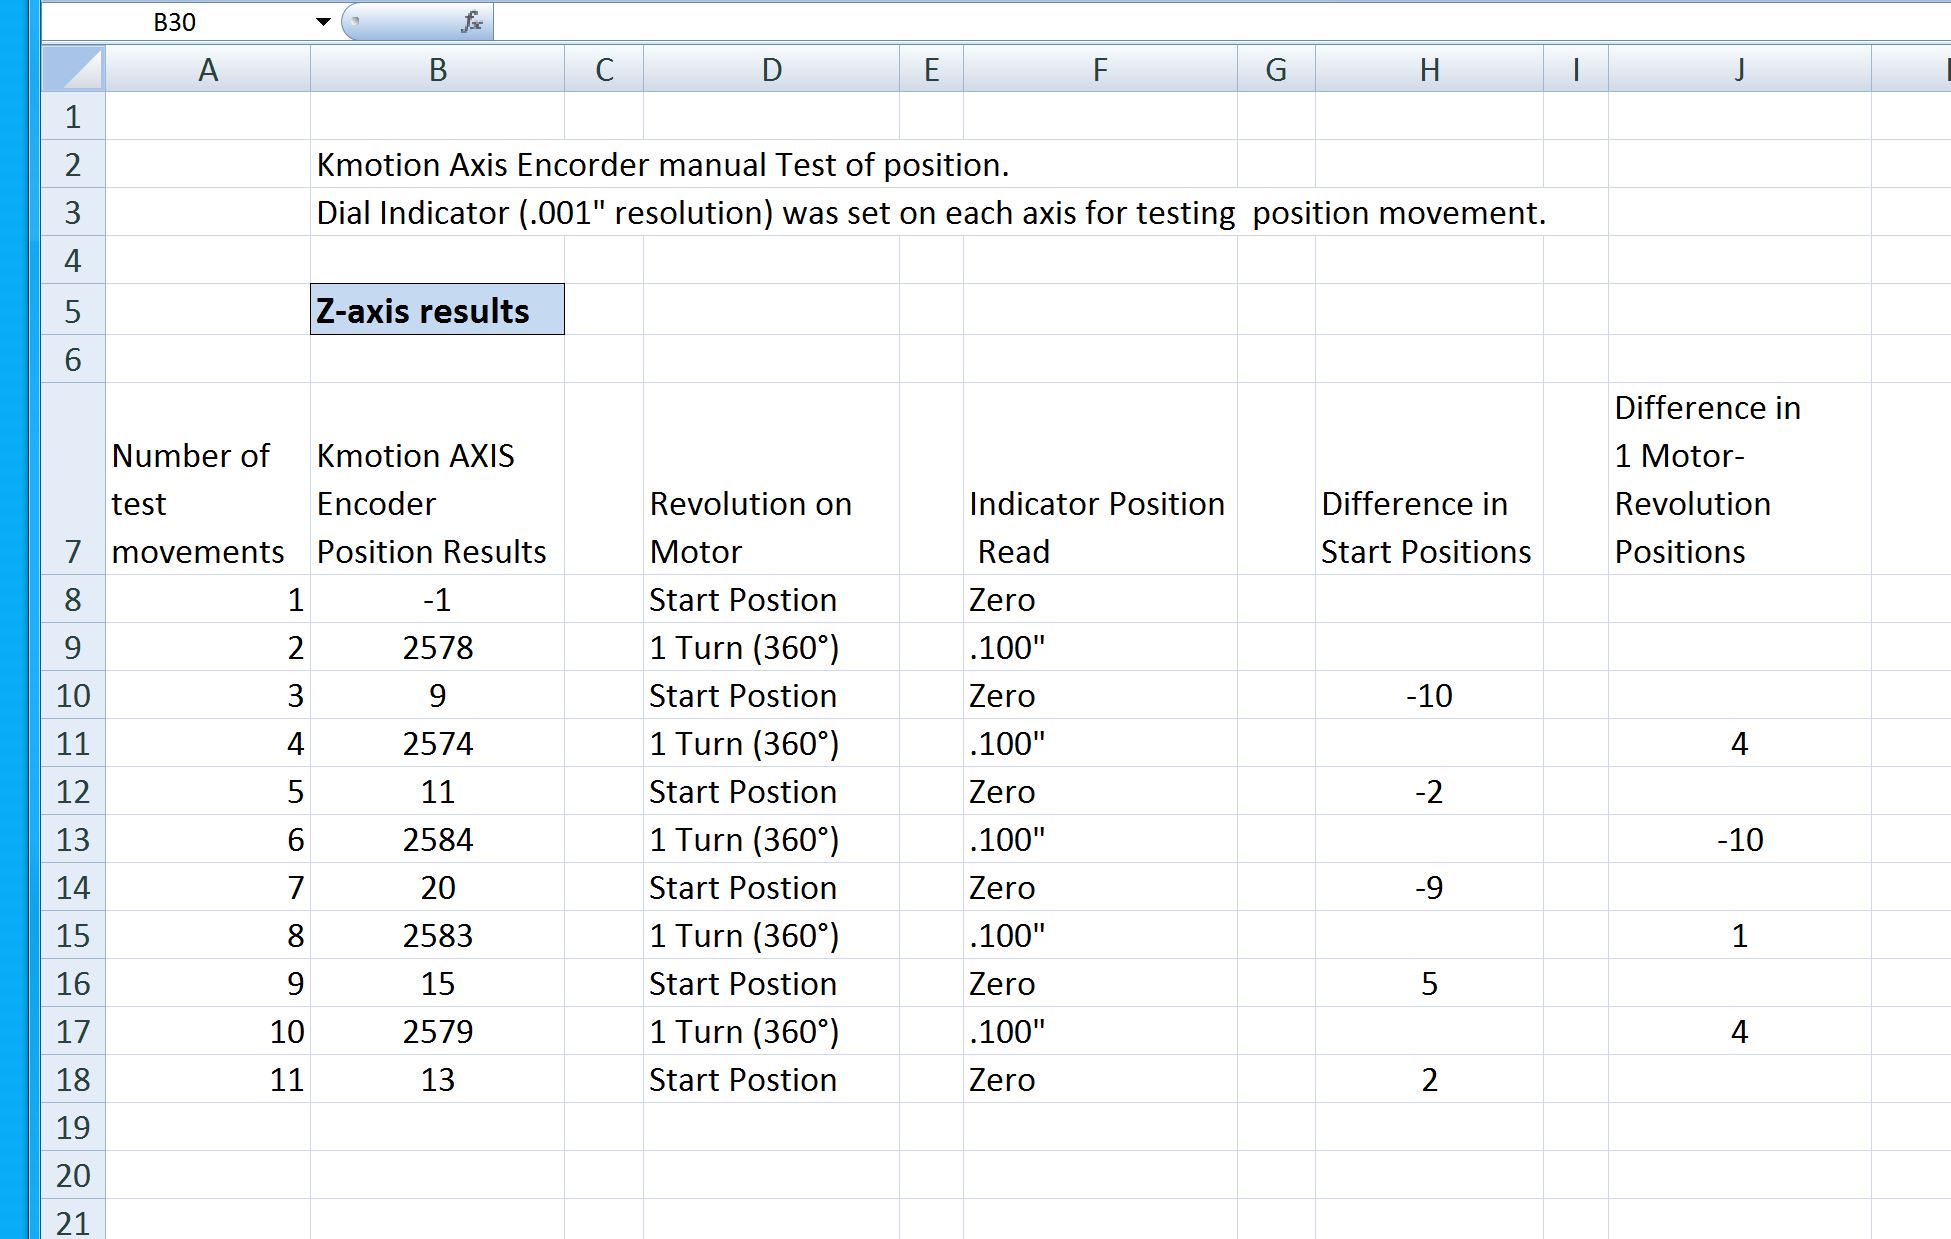Image resolution: width=1951 pixels, height=1239 pixels.
Task: Select the cell containing 2578
Action: [x=437, y=647]
